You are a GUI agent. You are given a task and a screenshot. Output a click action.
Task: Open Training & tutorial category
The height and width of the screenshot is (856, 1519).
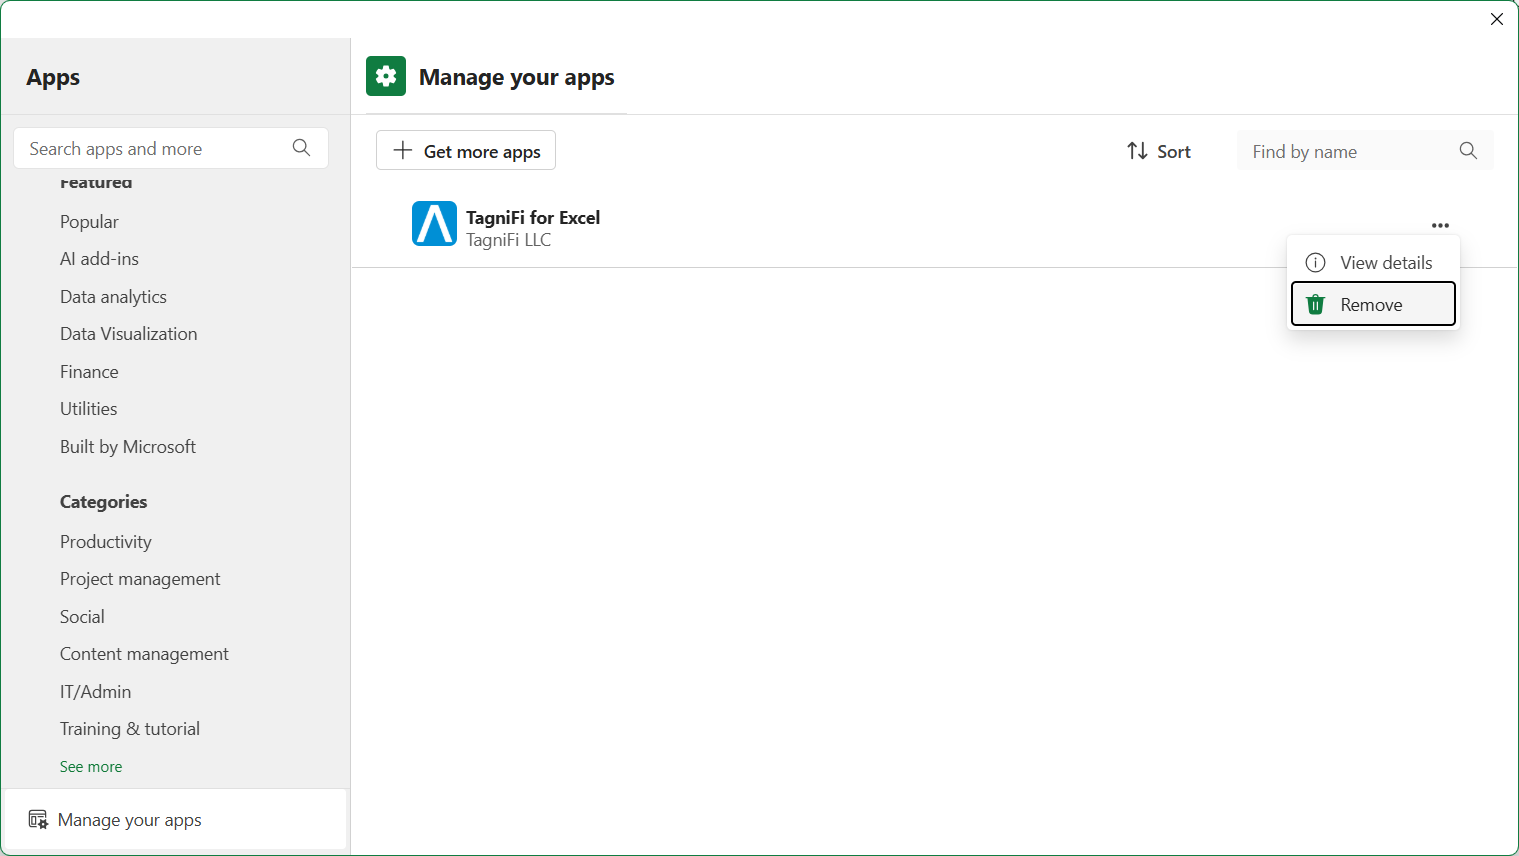130,729
